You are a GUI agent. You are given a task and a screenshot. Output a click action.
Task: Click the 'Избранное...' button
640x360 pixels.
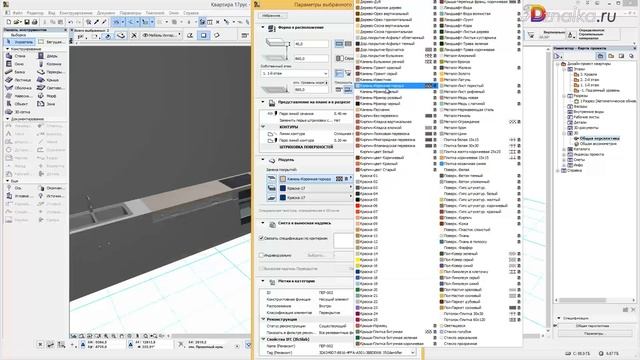pos(273,16)
